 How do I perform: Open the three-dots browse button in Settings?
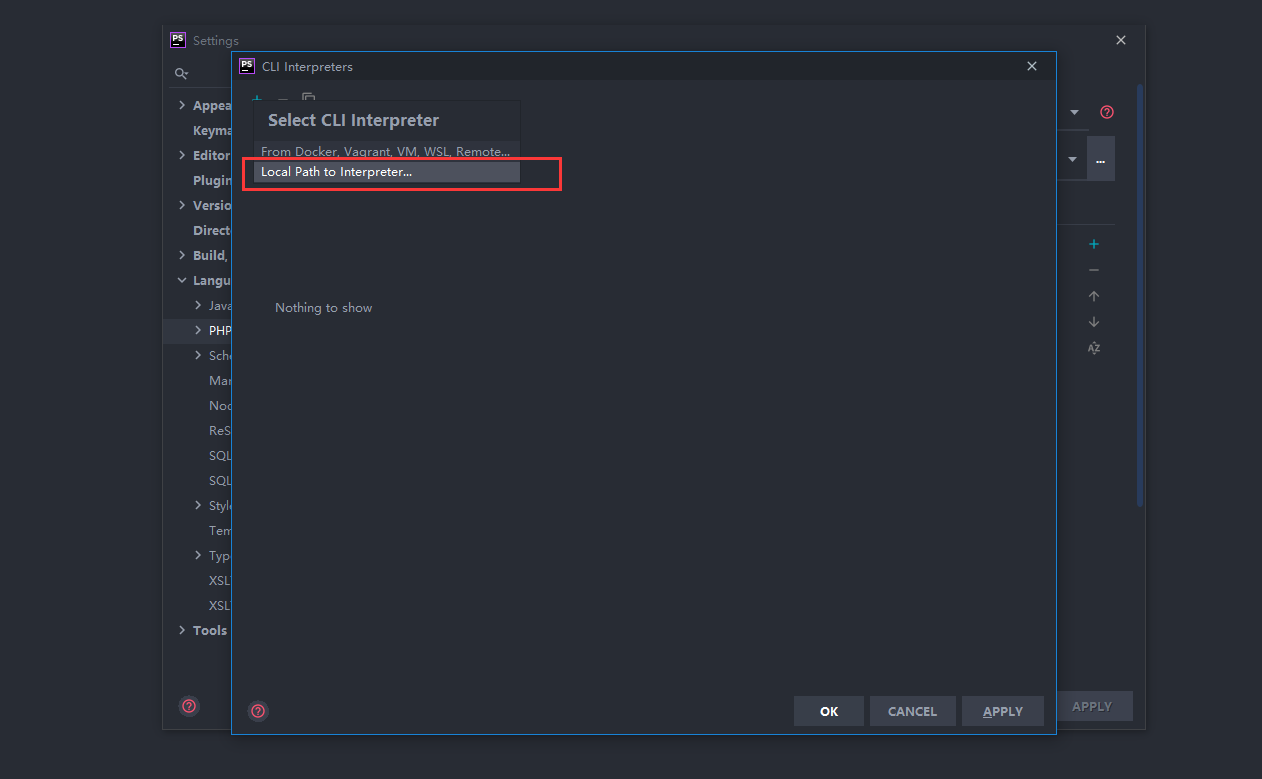pos(1101,160)
